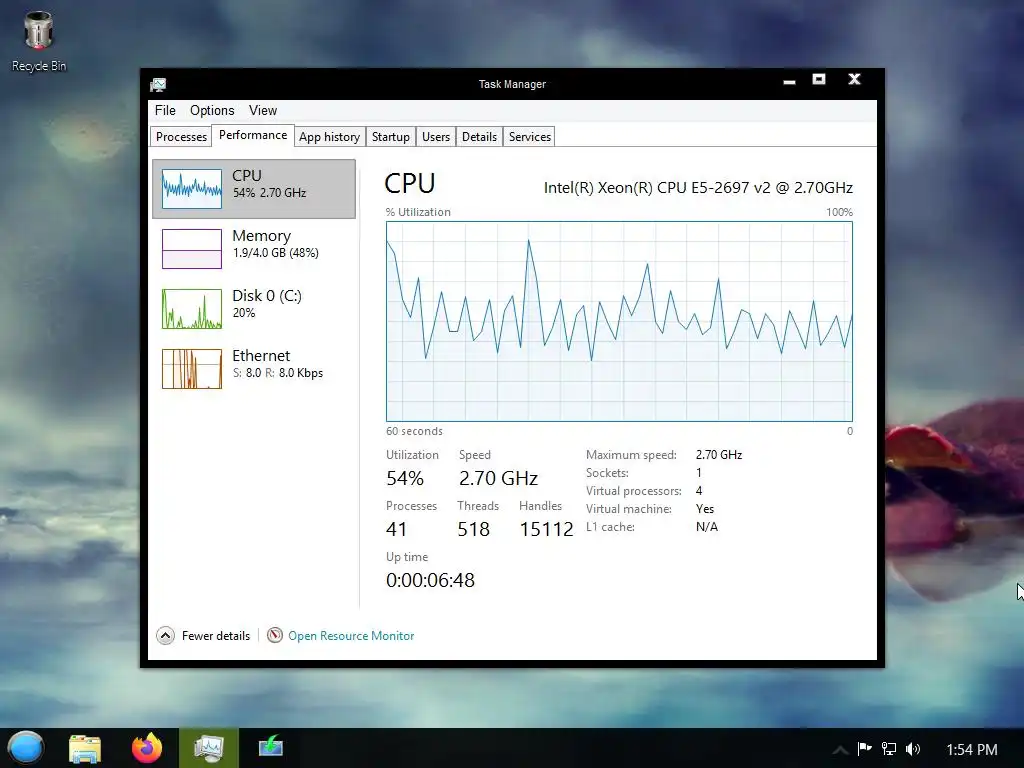Click the Resource Monitor gauge icon
The width and height of the screenshot is (1024, 768).
coord(275,635)
